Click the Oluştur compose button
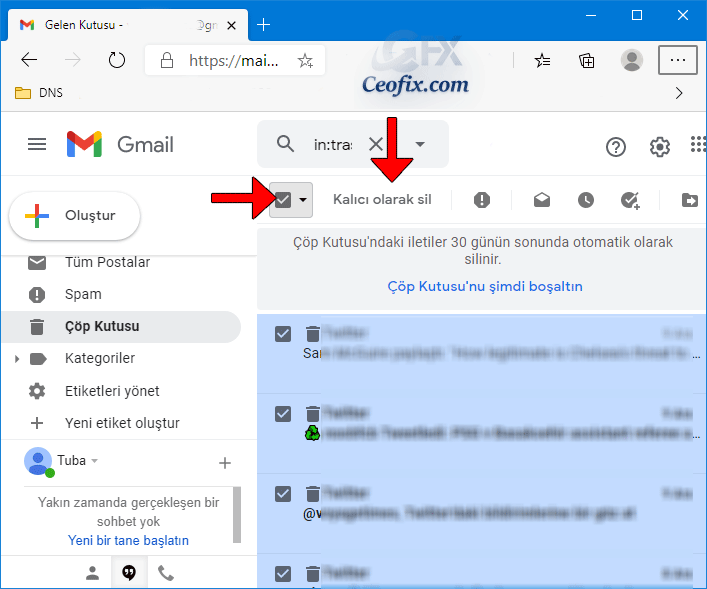The height and width of the screenshot is (589, 707). click(75, 216)
